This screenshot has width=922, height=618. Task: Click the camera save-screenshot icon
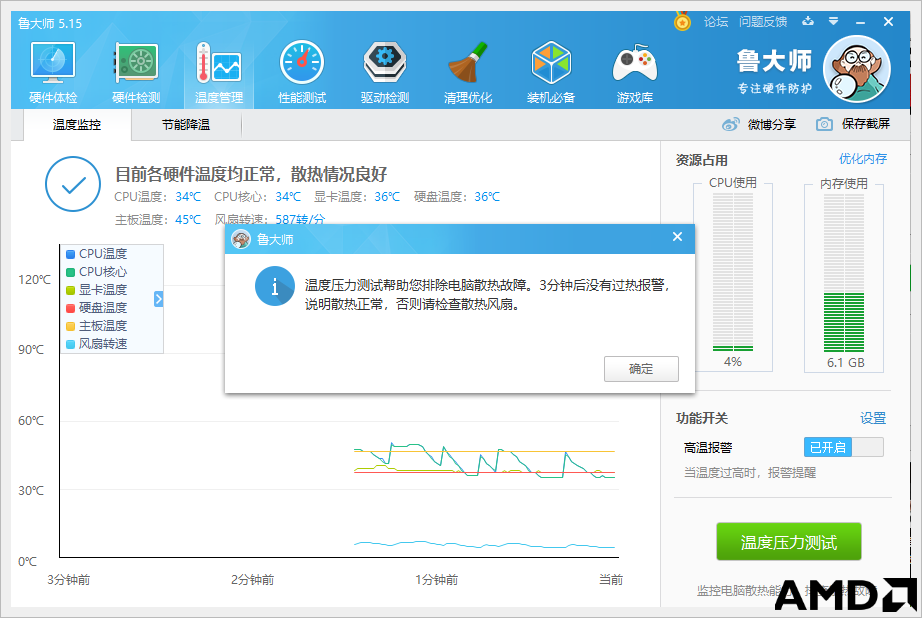click(824, 124)
